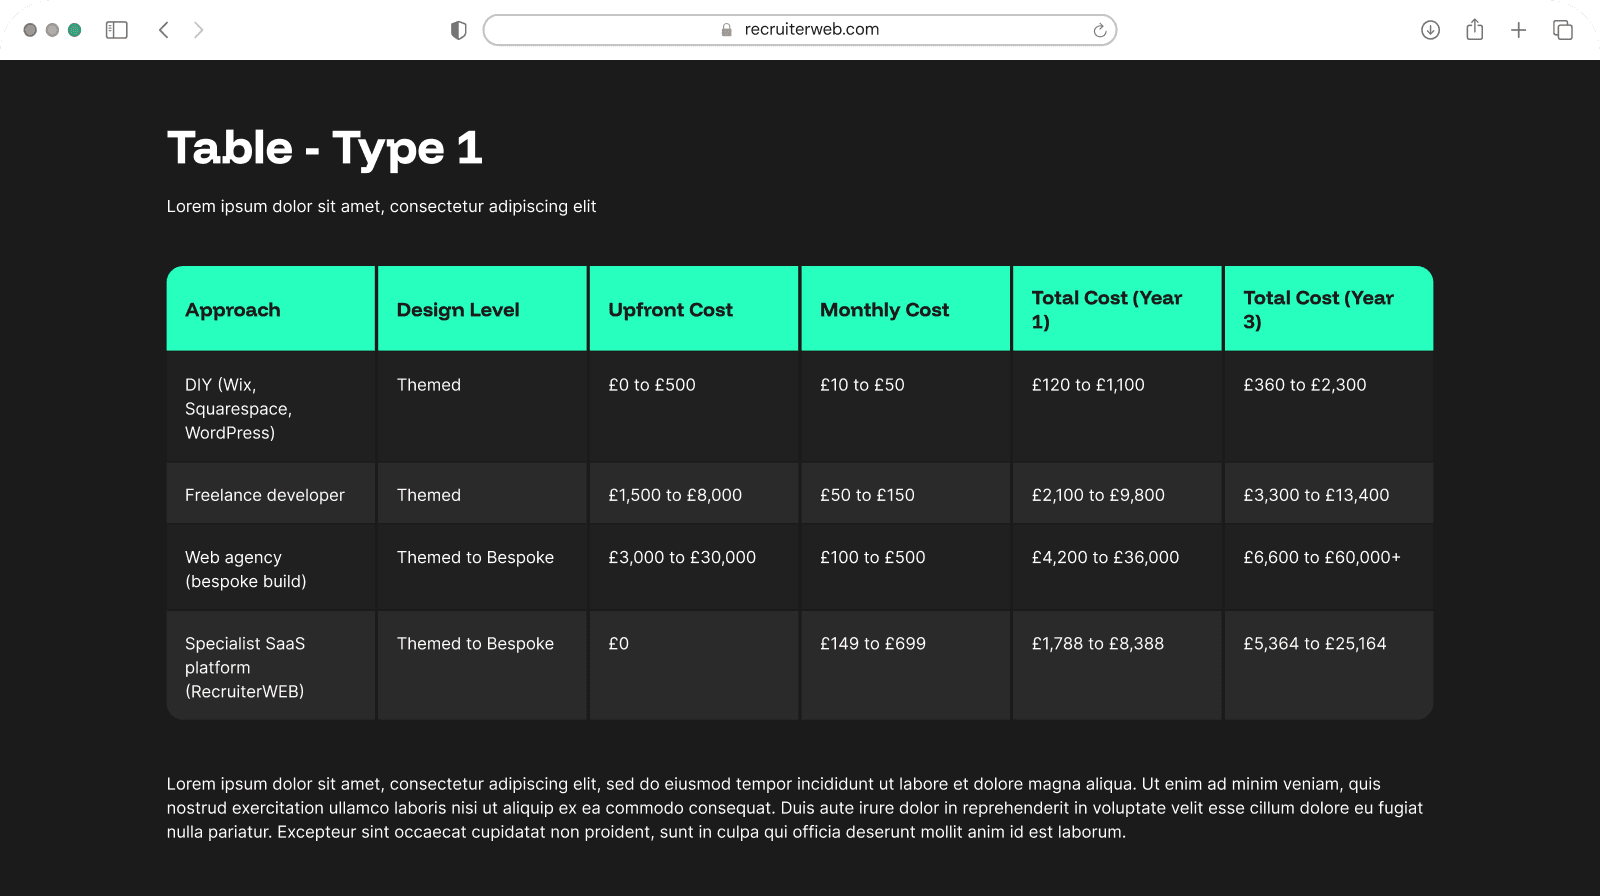Click the £4,200 to £36,000 cell

click(x=1117, y=568)
